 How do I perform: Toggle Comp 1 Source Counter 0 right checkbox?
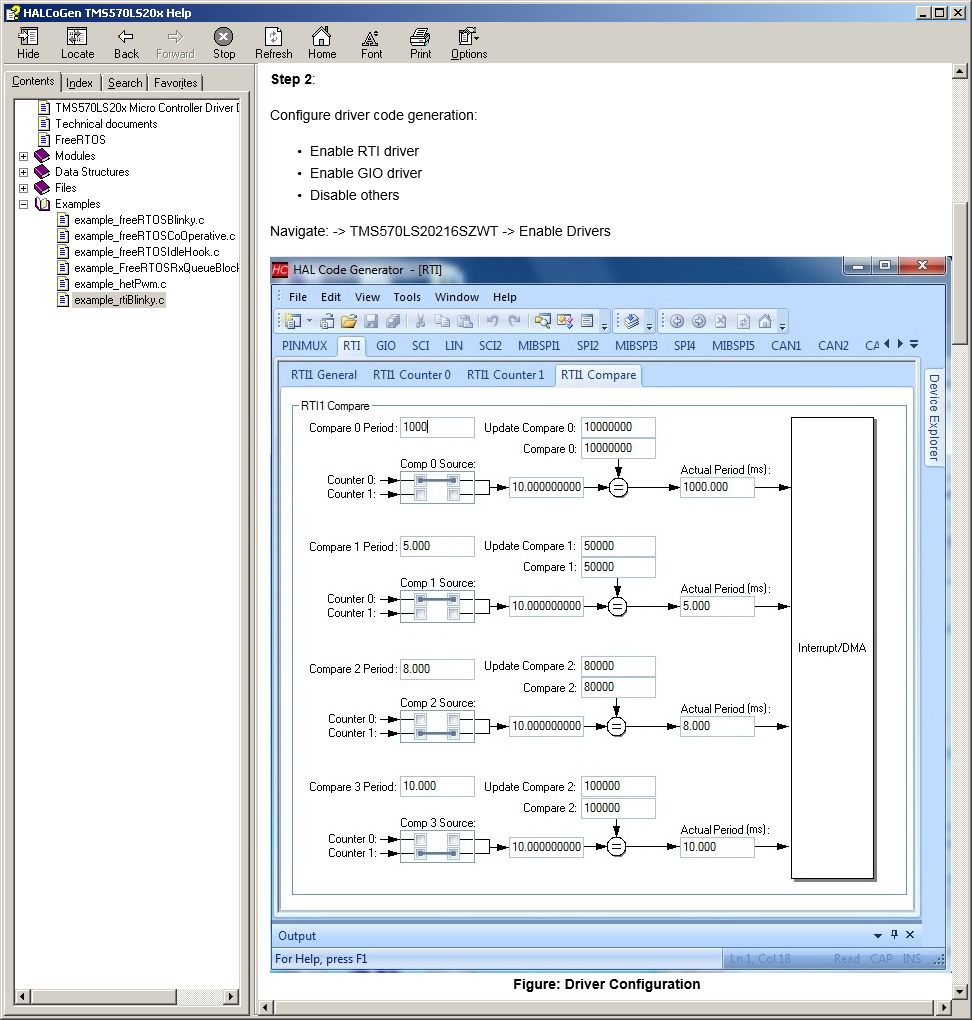453,599
